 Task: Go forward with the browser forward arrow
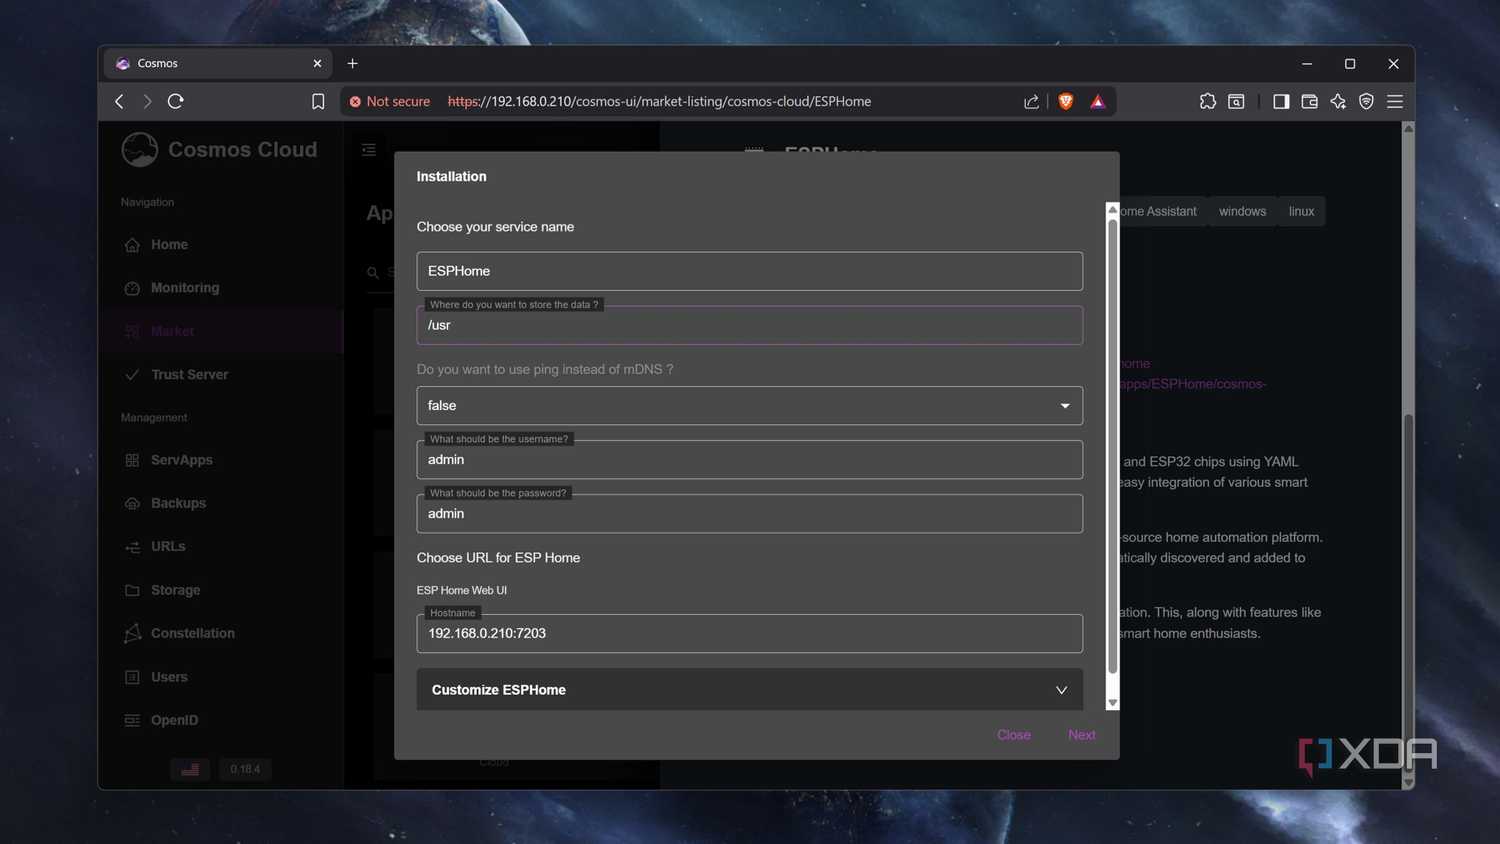click(x=147, y=101)
